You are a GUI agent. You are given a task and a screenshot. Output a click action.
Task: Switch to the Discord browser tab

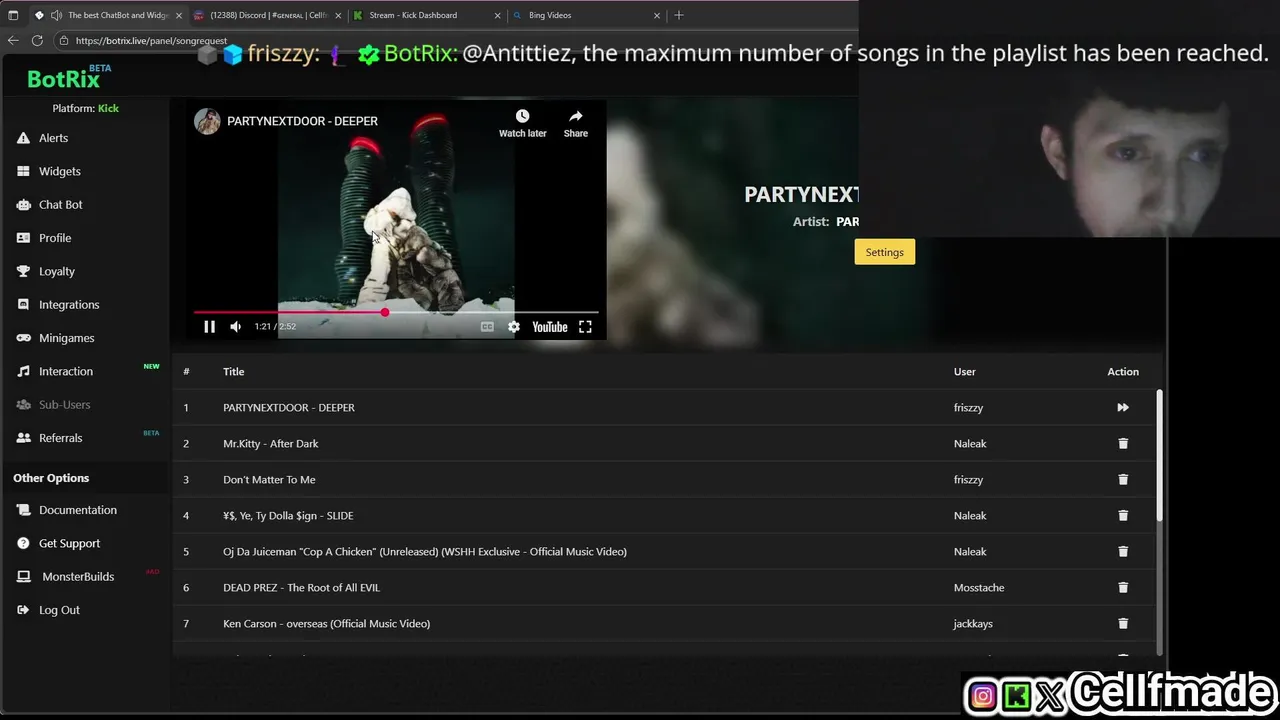(x=265, y=15)
